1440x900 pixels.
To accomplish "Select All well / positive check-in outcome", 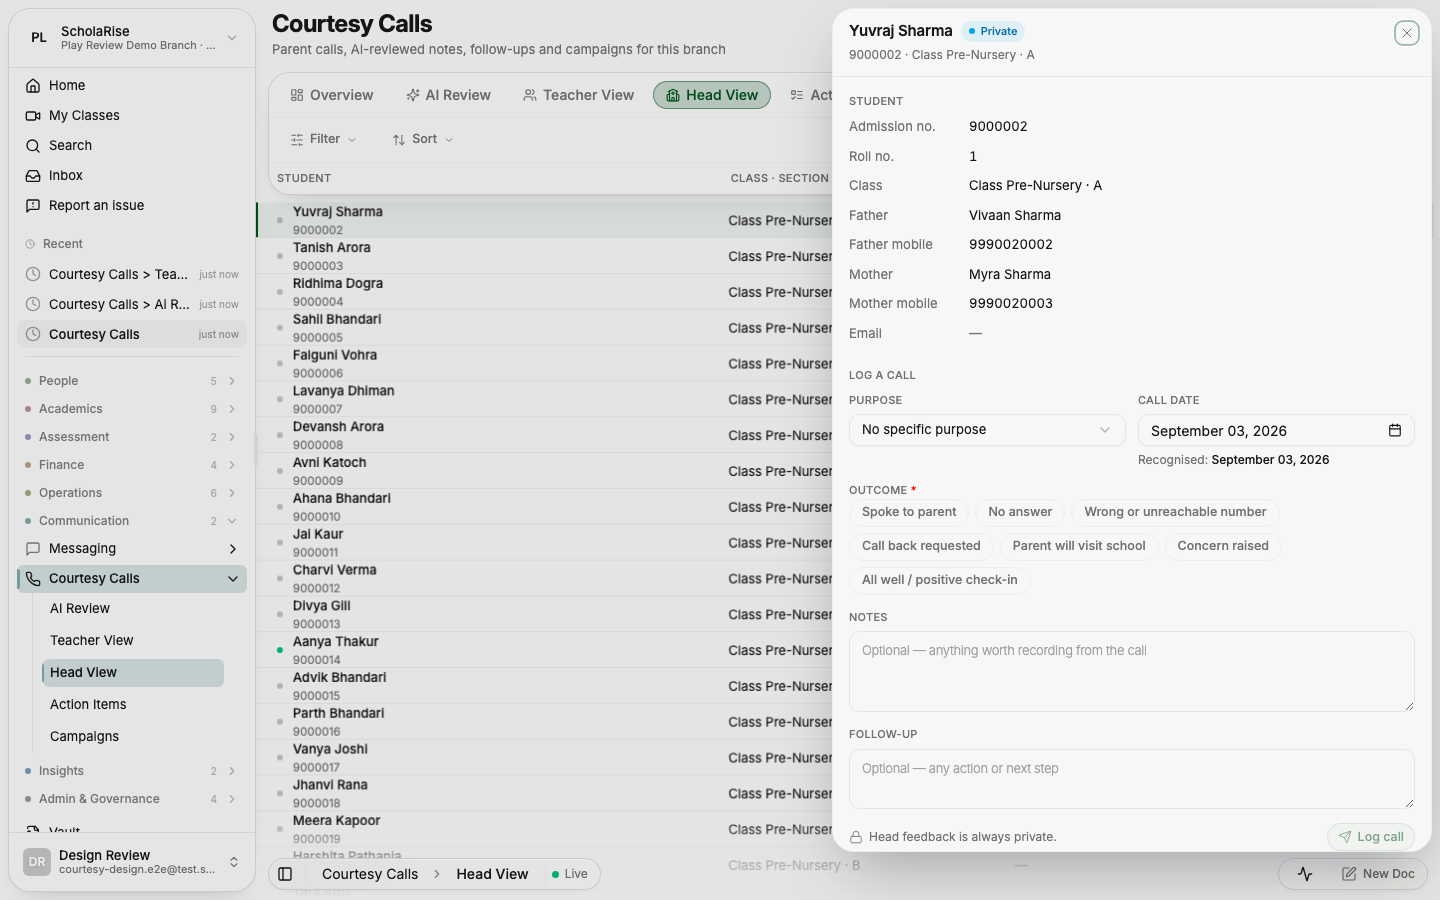I will click(x=940, y=580).
